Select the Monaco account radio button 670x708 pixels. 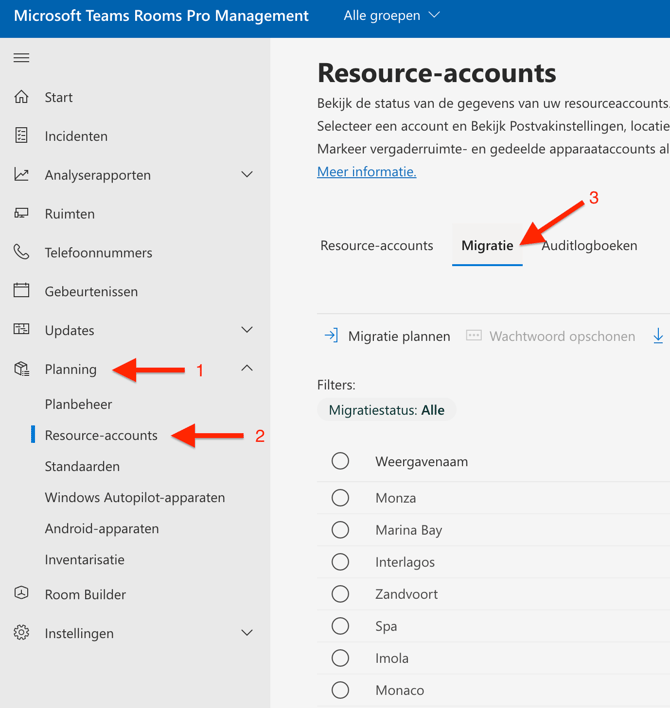[x=340, y=690]
